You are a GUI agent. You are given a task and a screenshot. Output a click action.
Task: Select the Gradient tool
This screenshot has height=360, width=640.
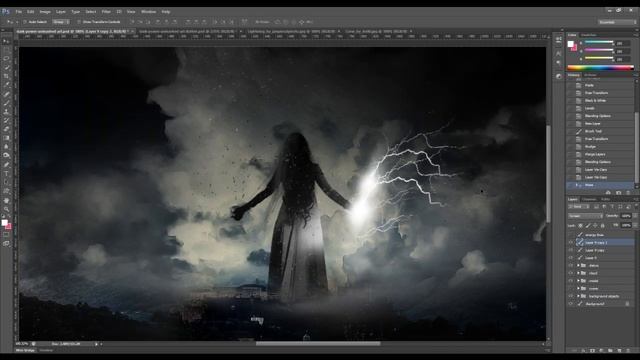6,138
